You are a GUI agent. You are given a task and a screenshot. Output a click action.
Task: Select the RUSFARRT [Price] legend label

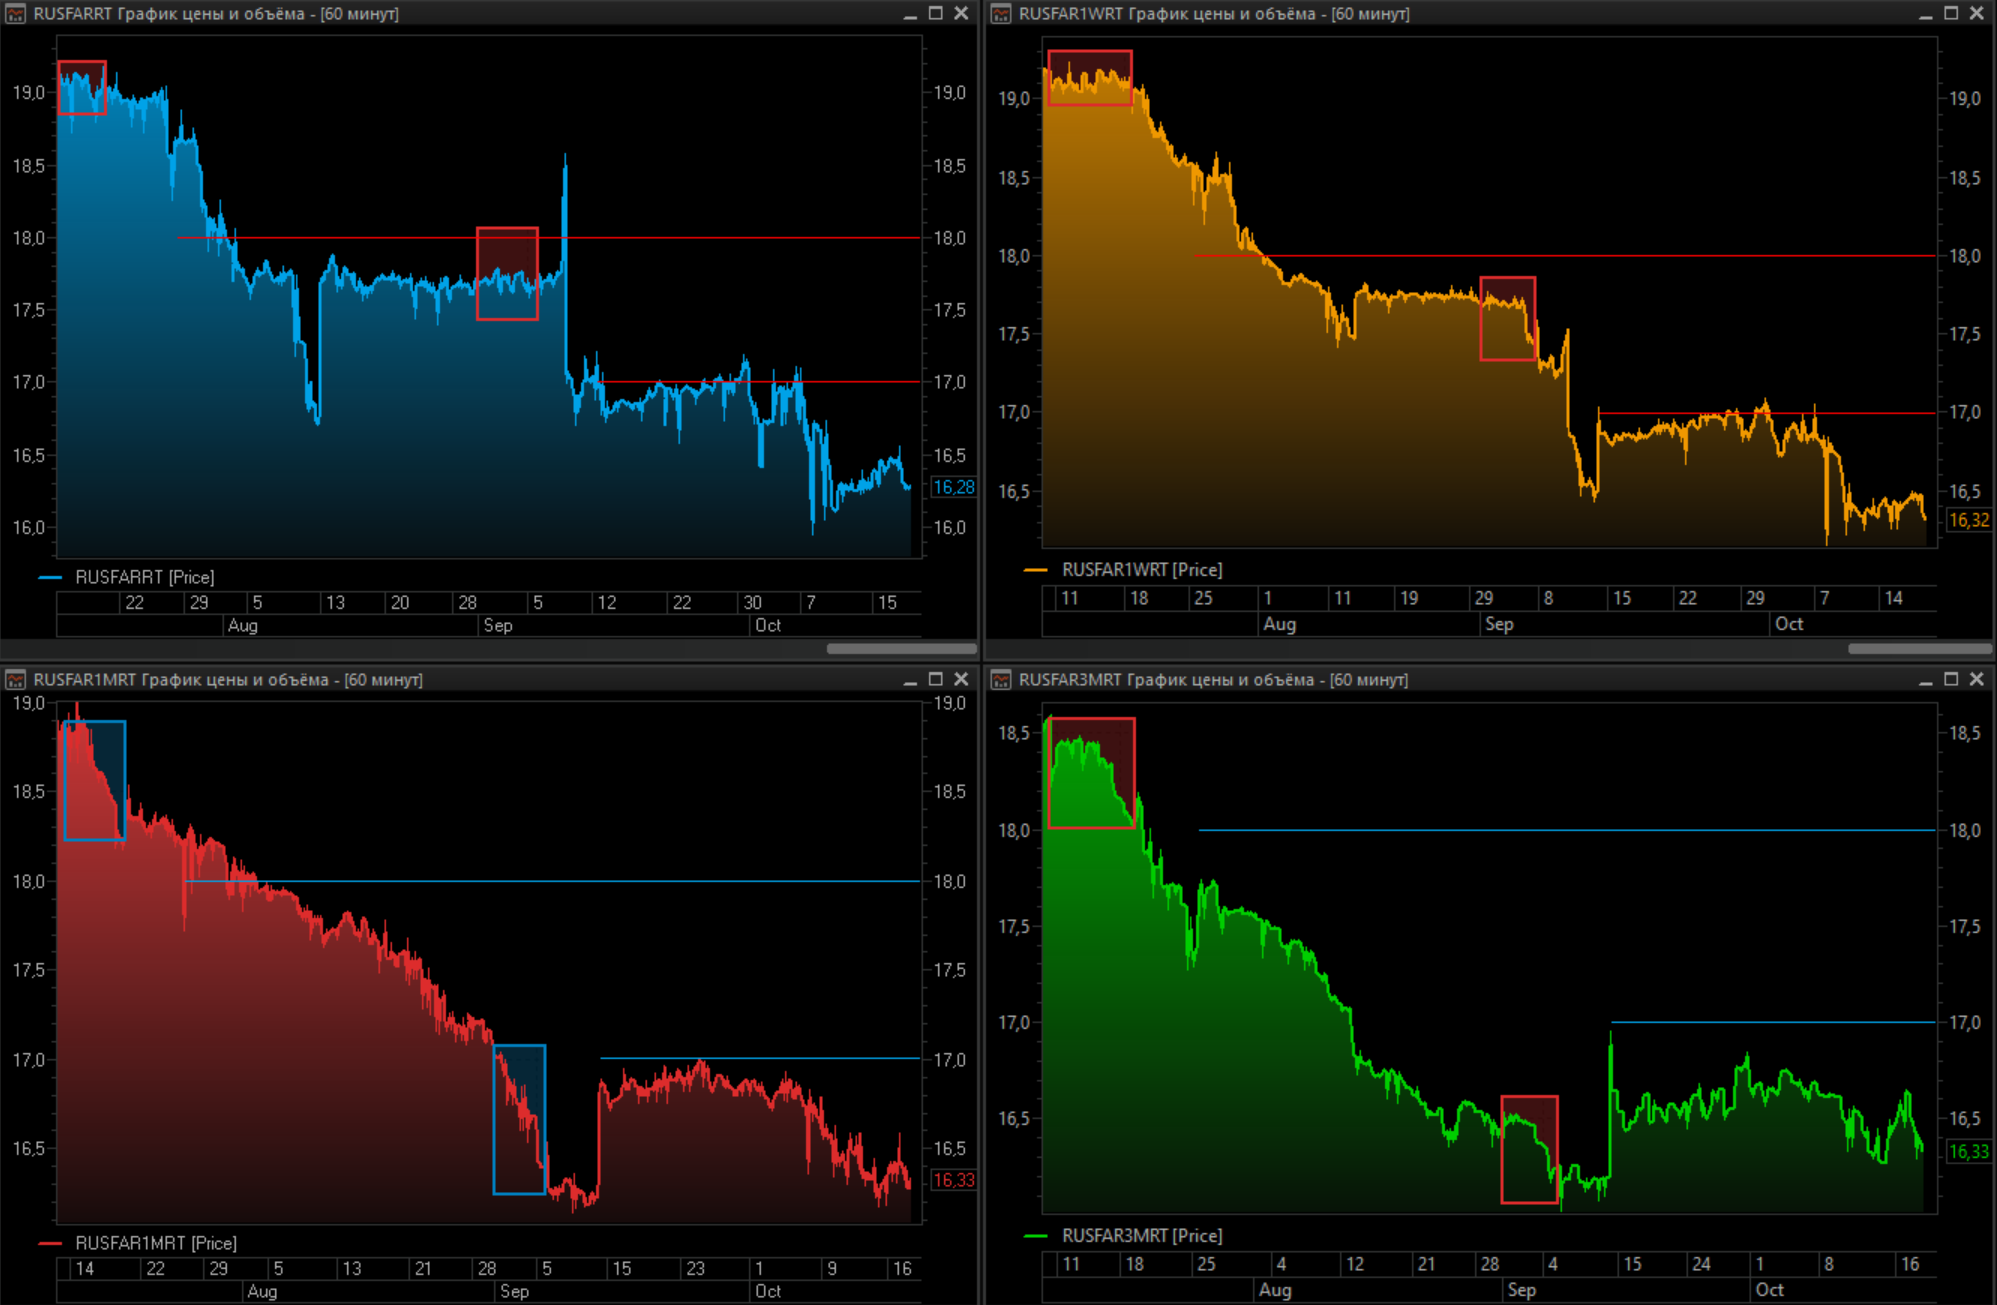(144, 577)
